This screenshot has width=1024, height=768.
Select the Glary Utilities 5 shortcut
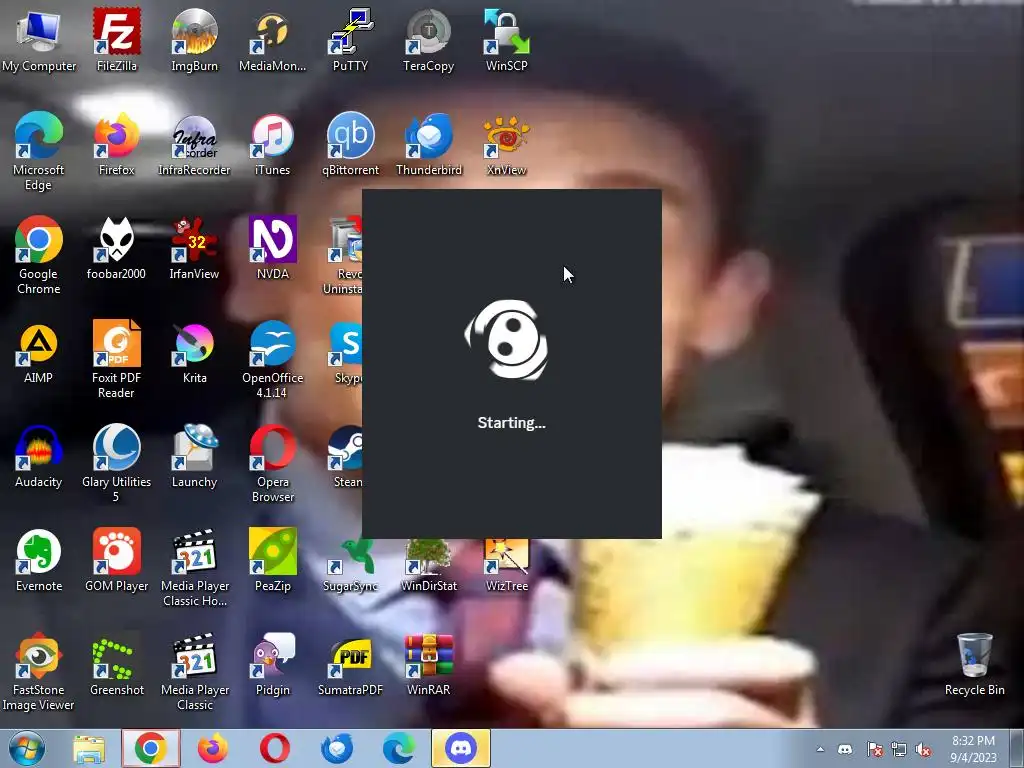coord(117,463)
